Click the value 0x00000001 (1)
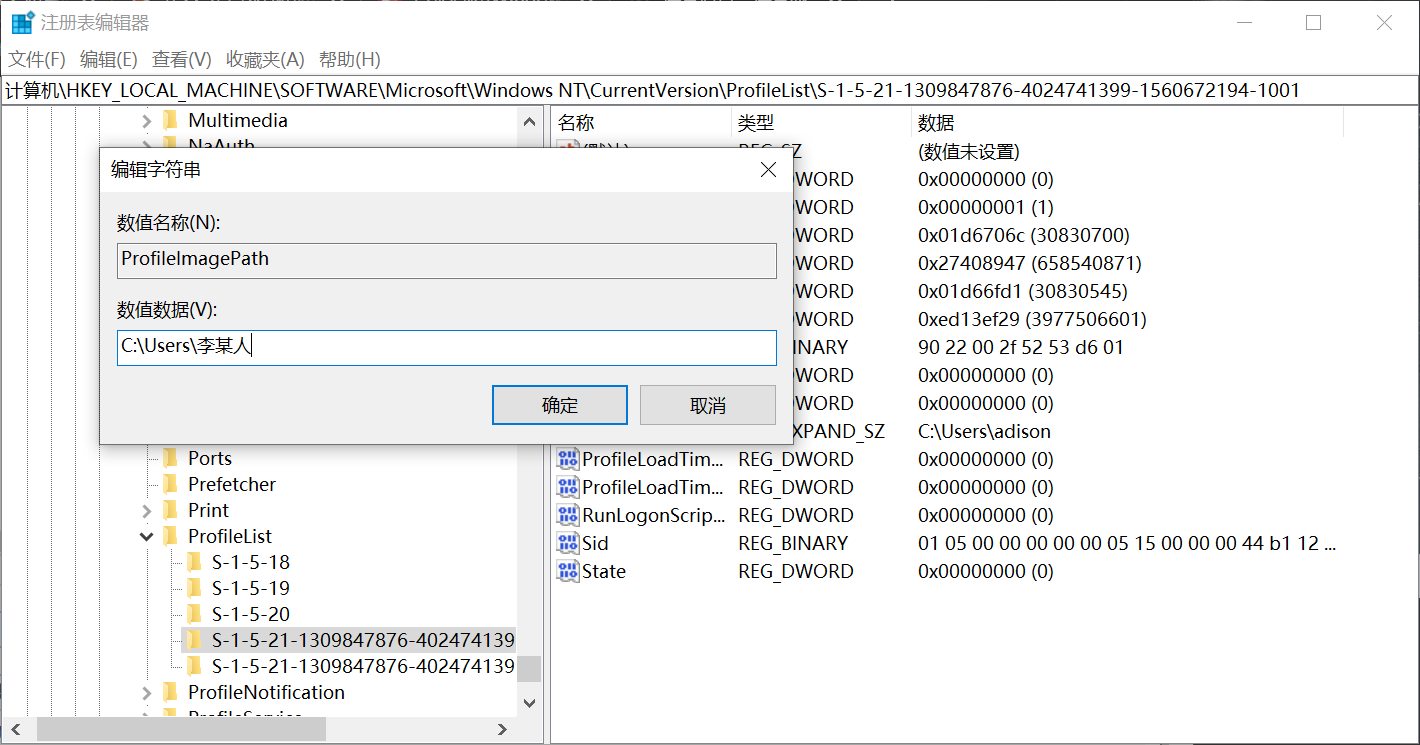Screen dimensions: 1420x745 pyautogui.click(x=985, y=207)
